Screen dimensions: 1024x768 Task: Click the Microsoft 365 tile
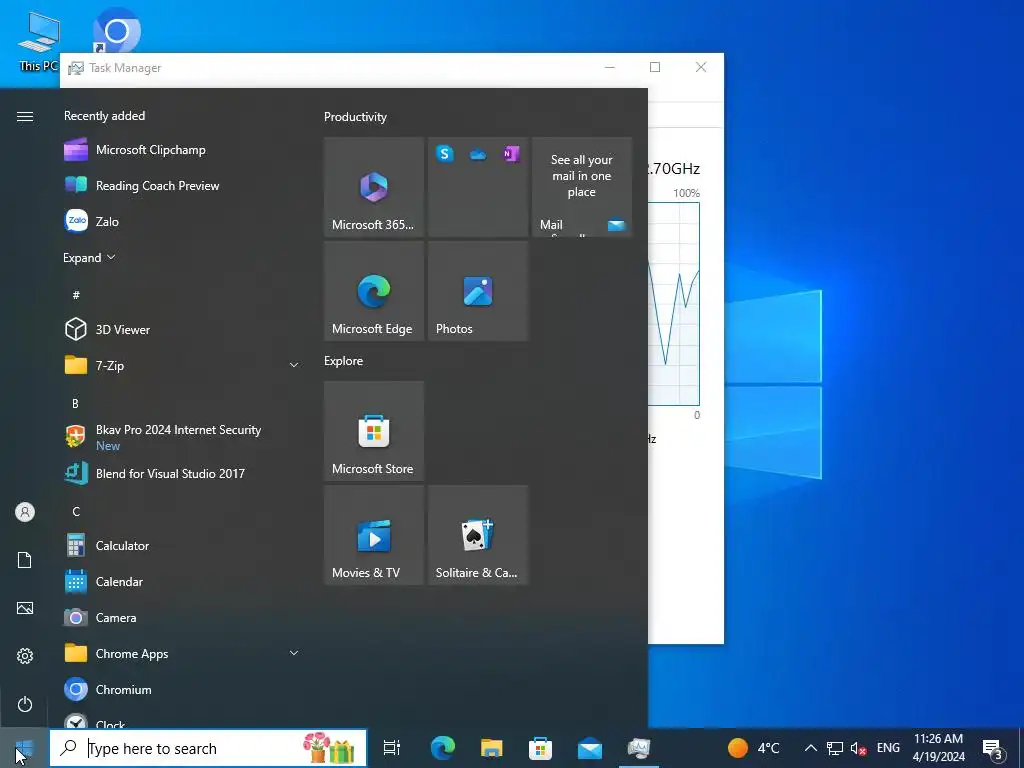pos(374,187)
